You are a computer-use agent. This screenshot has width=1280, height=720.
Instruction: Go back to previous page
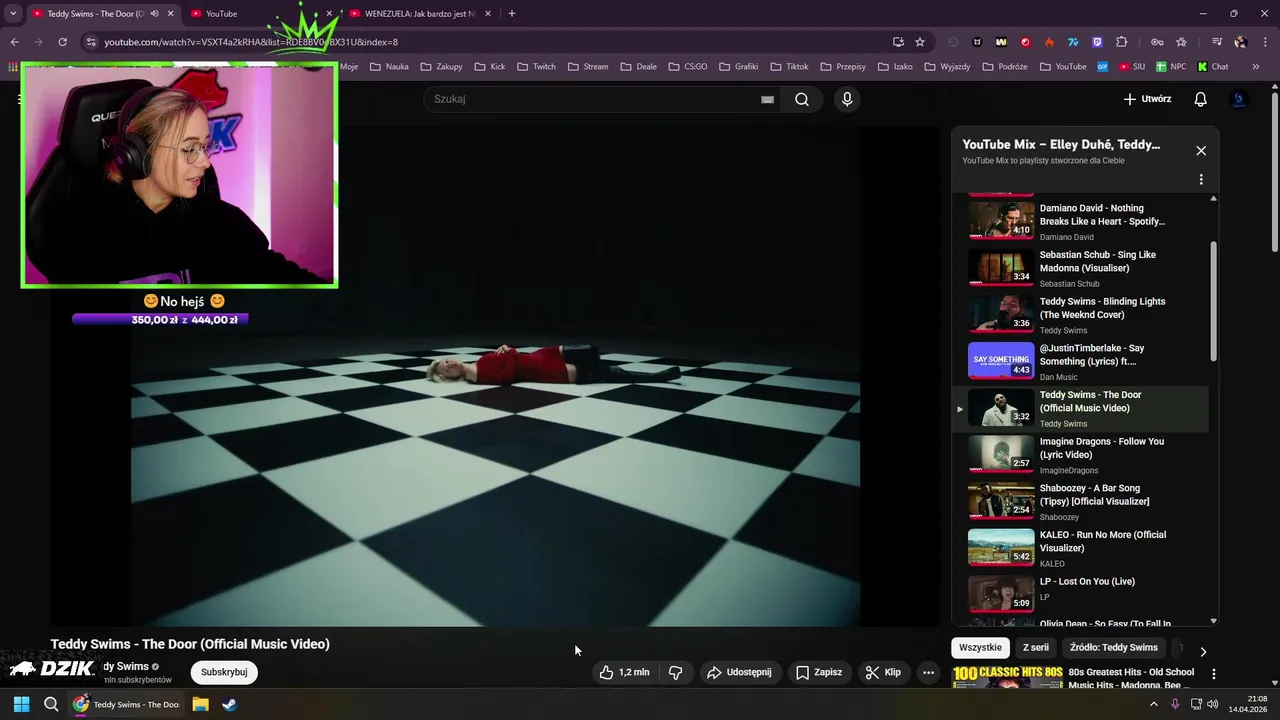14,42
